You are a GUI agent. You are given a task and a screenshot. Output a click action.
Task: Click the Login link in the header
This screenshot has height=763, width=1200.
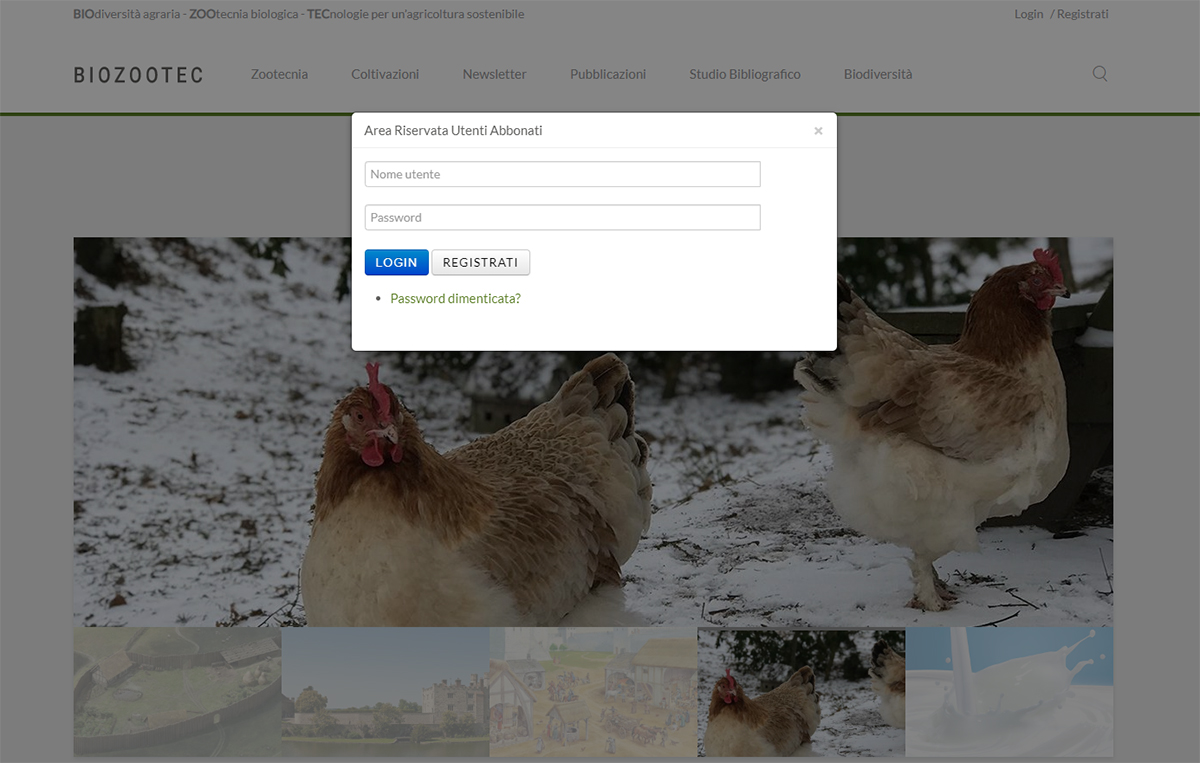(x=1028, y=14)
